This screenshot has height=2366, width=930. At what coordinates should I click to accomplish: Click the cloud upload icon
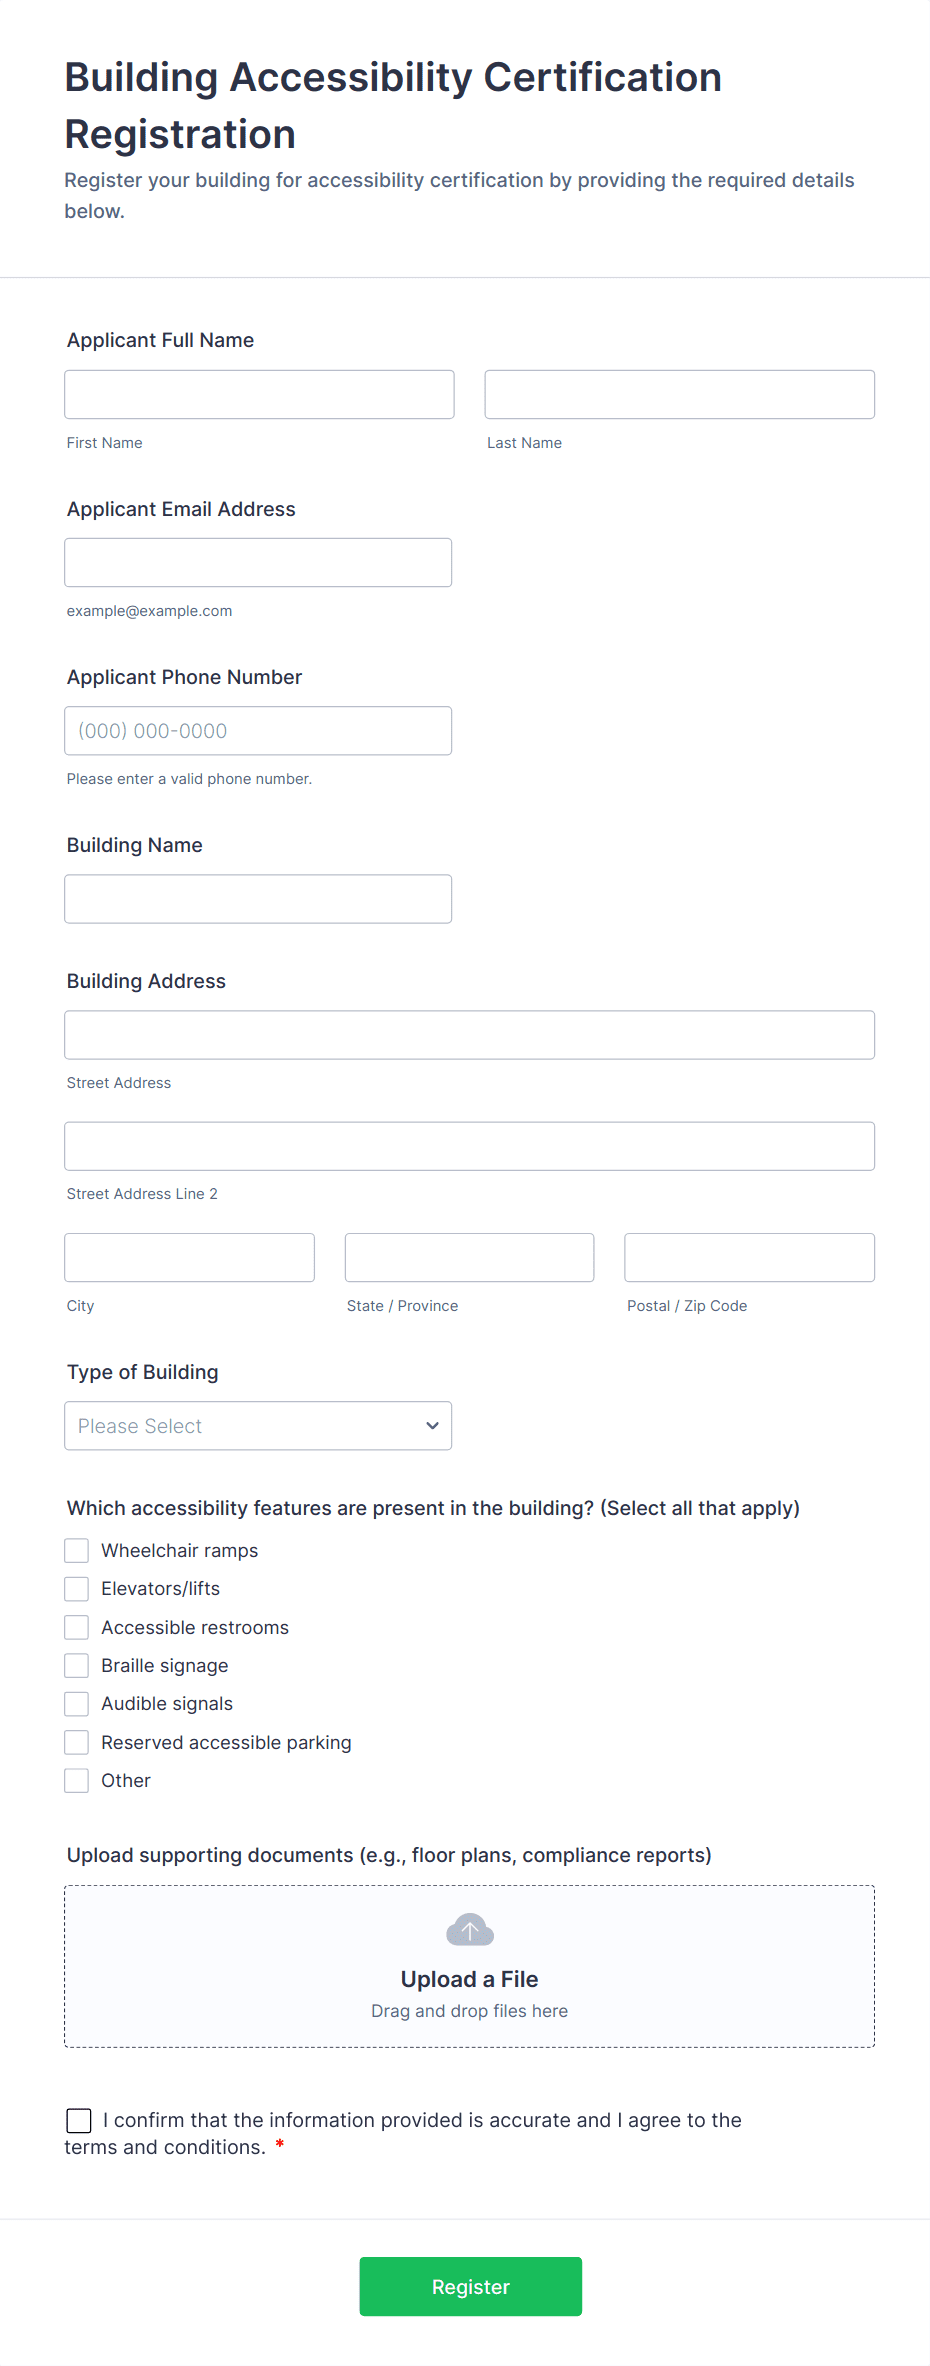pyautogui.click(x=469, y=1930)
